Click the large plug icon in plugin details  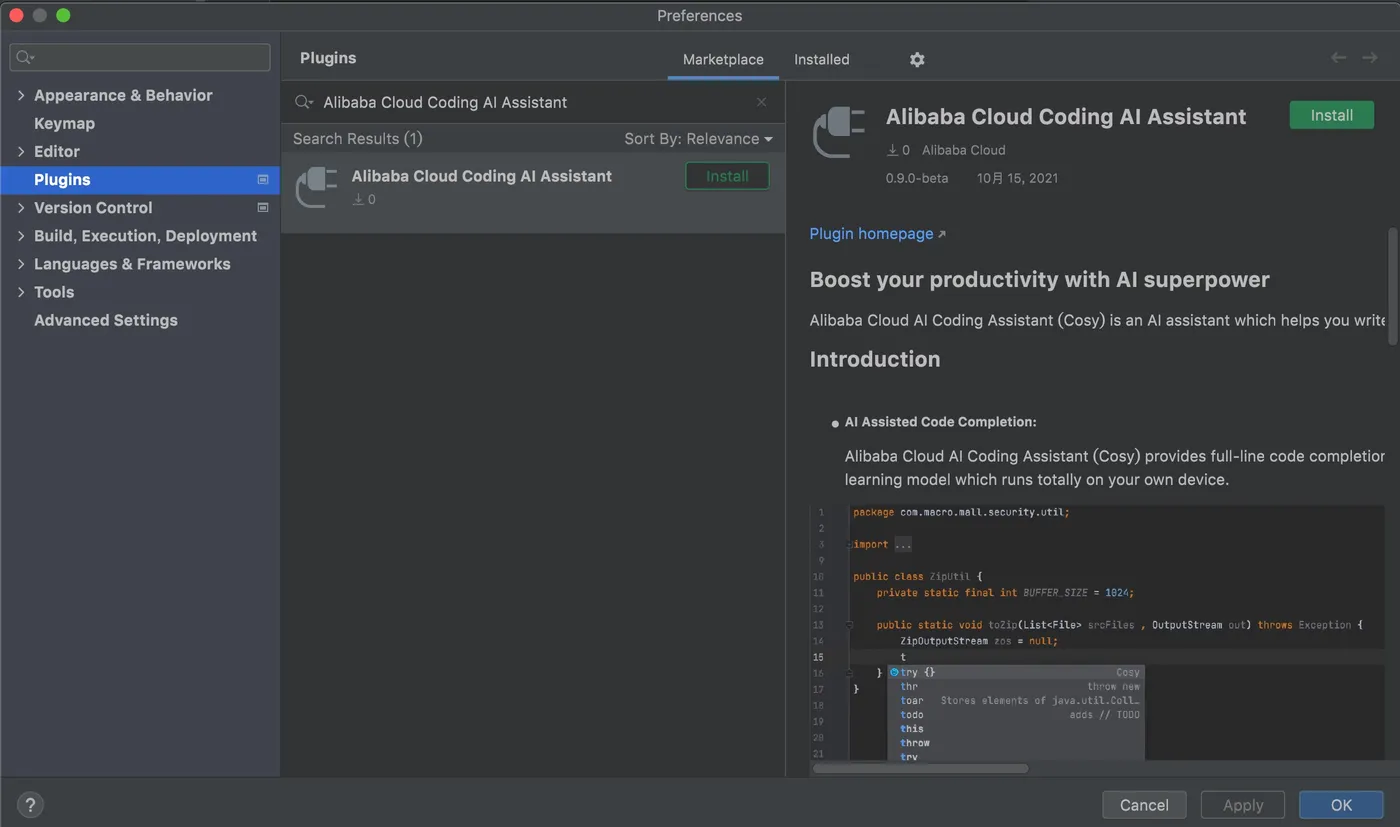pyautogui.click(x=838, y=132)
